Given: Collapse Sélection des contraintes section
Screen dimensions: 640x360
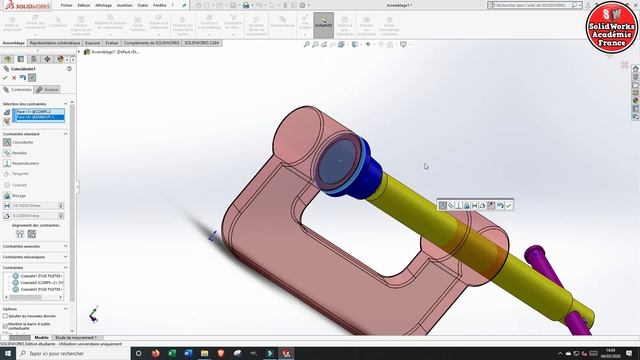Looking at the screenshot, I should point(66,104).
